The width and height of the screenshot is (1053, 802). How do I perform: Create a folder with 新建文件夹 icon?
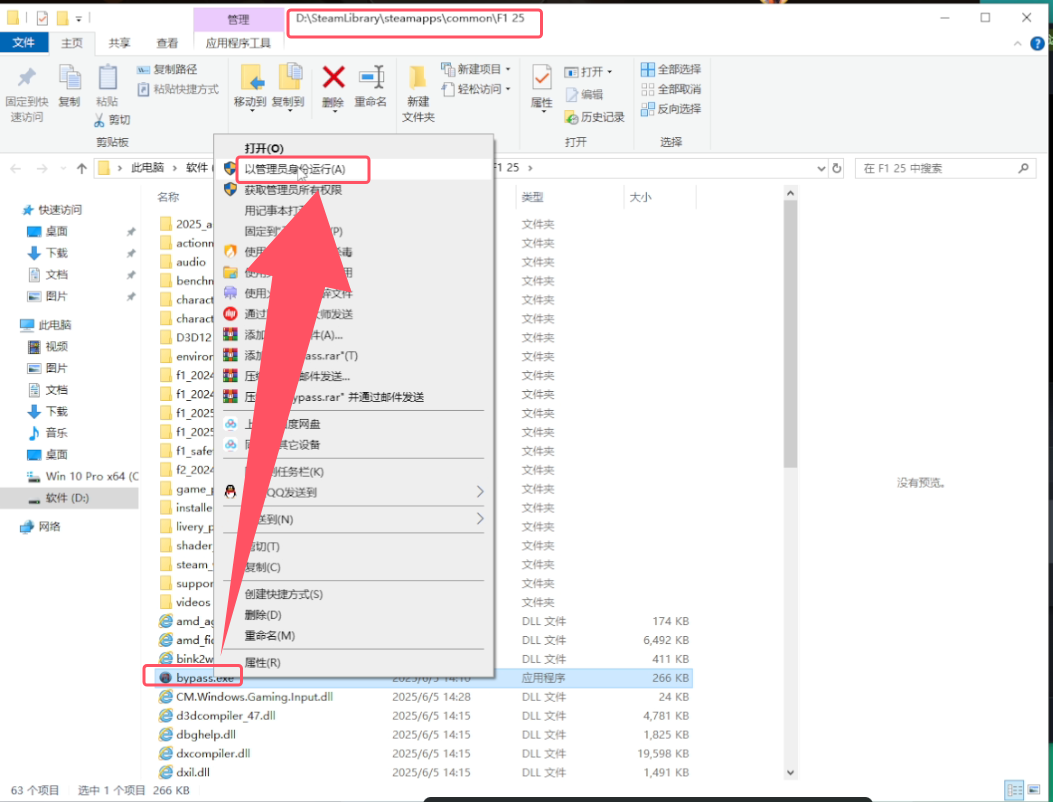point(418,78)
